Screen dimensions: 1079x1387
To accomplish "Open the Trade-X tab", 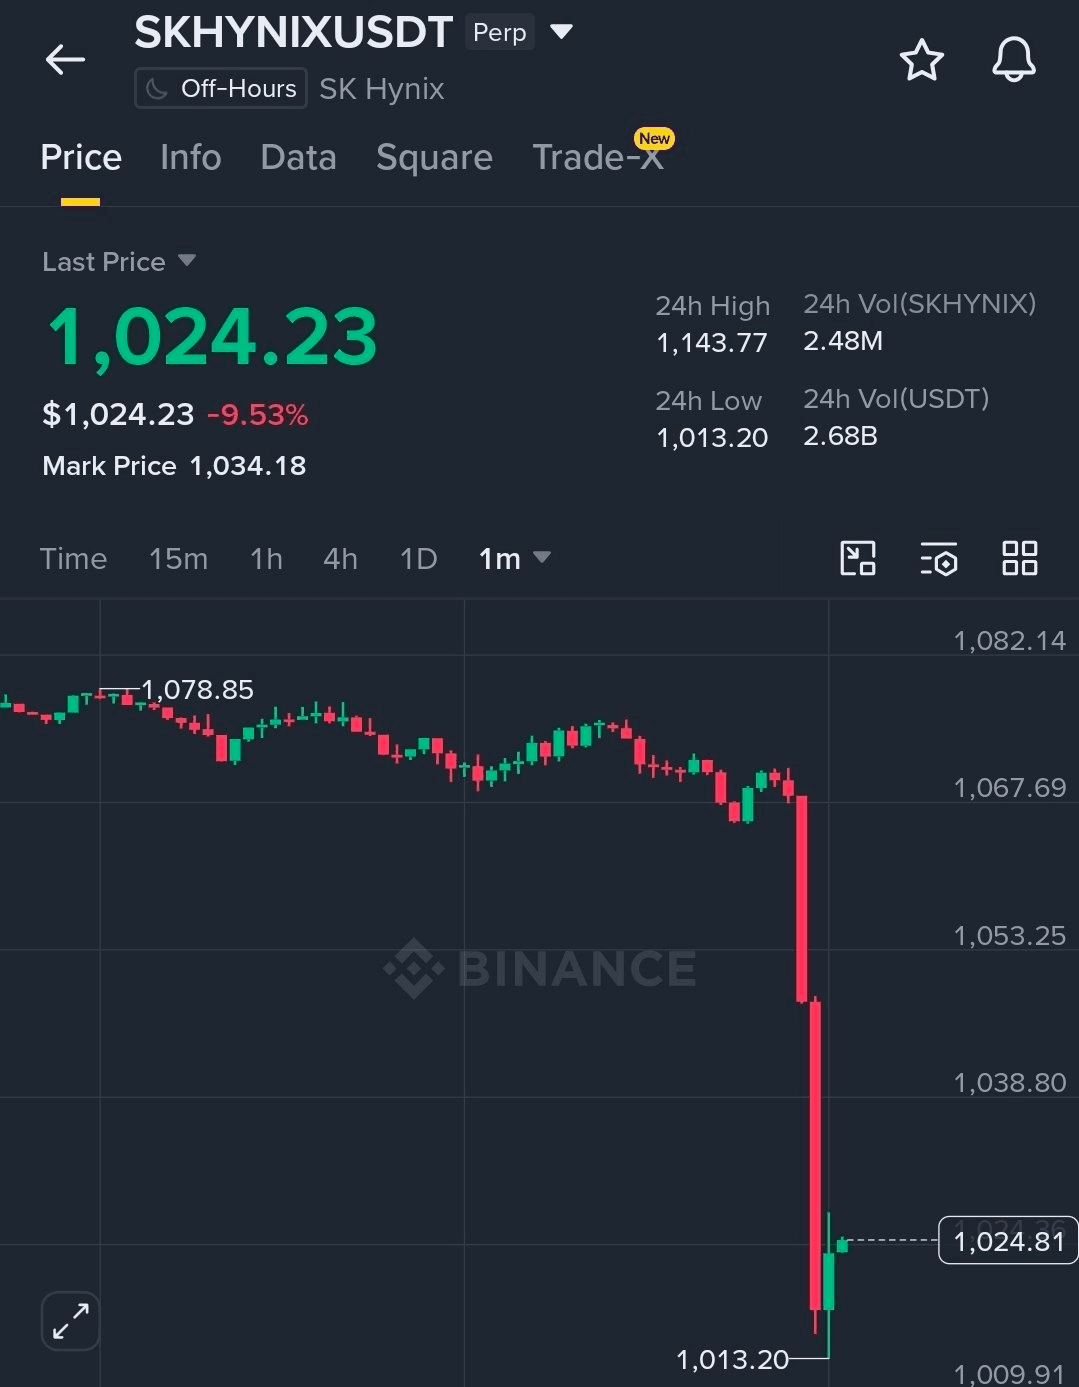I will click(x=598, y=158).
